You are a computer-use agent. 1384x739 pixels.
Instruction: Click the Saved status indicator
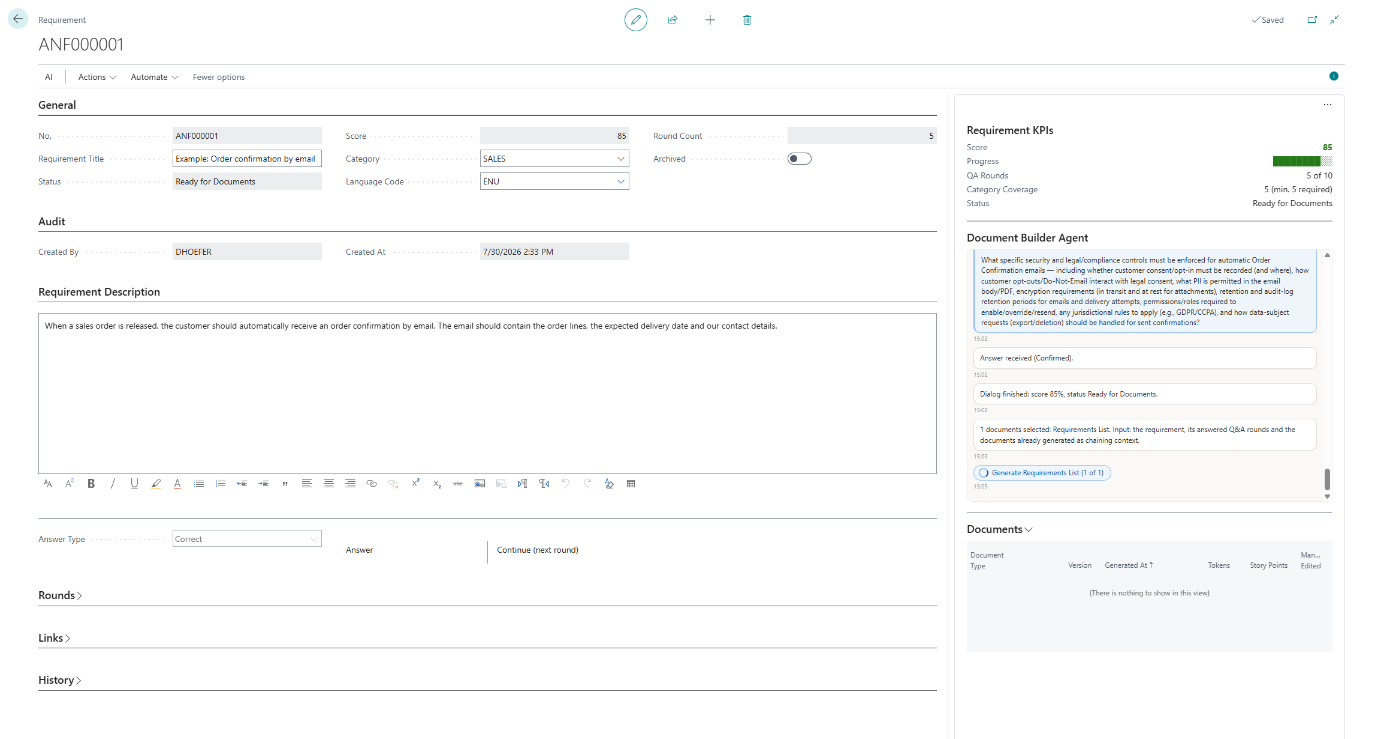(x=1267, y=20)
